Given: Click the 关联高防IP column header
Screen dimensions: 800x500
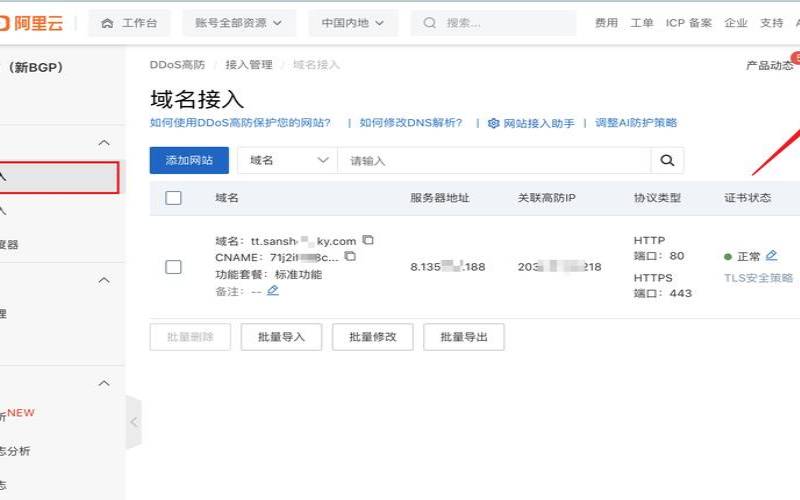Looking at the screenshot, I should coord(546,198).
